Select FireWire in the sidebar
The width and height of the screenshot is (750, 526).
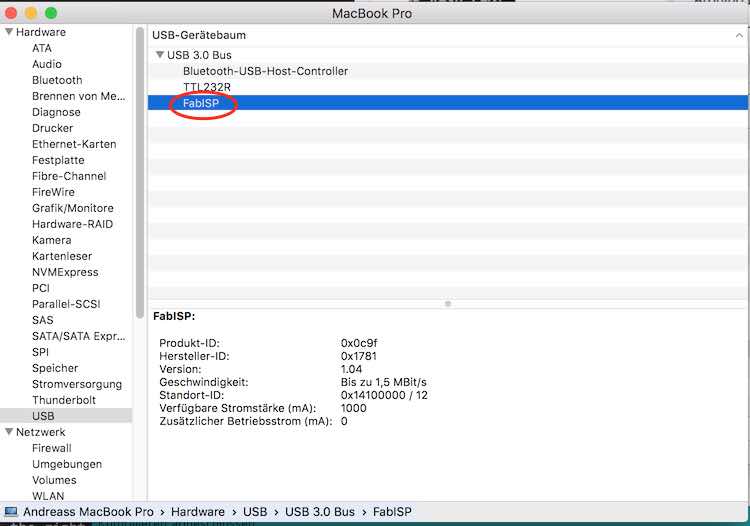53,192
